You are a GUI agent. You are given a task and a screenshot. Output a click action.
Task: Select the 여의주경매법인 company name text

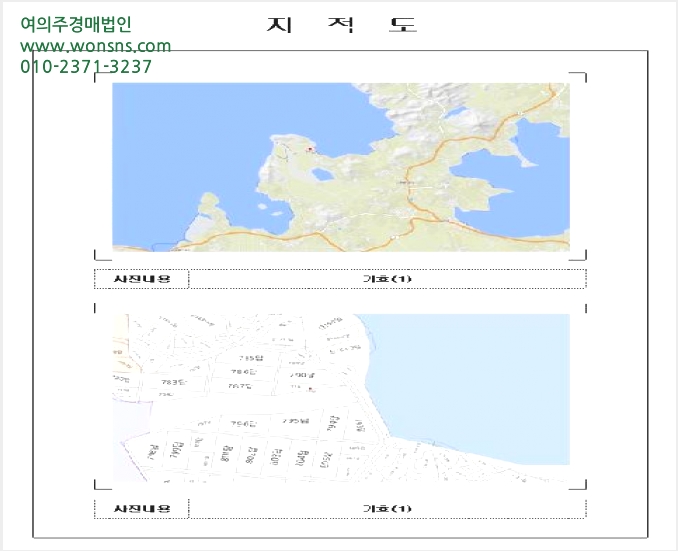point(76,24)
